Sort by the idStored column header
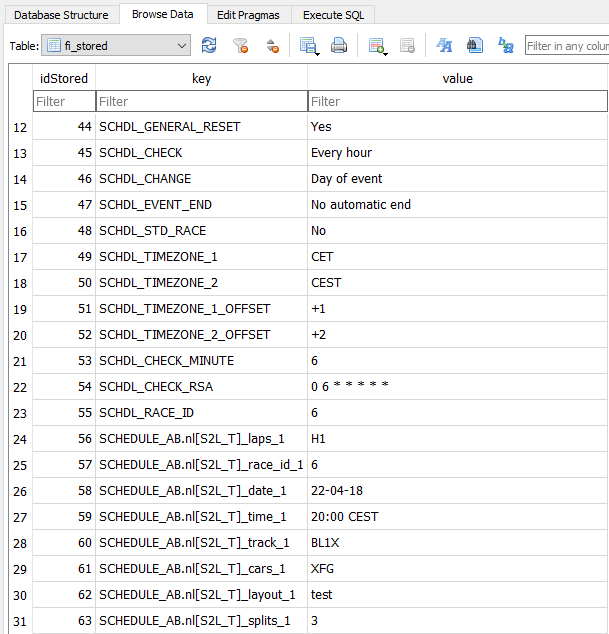The width and height of the screenshot is (609, 634). [64, 78]
